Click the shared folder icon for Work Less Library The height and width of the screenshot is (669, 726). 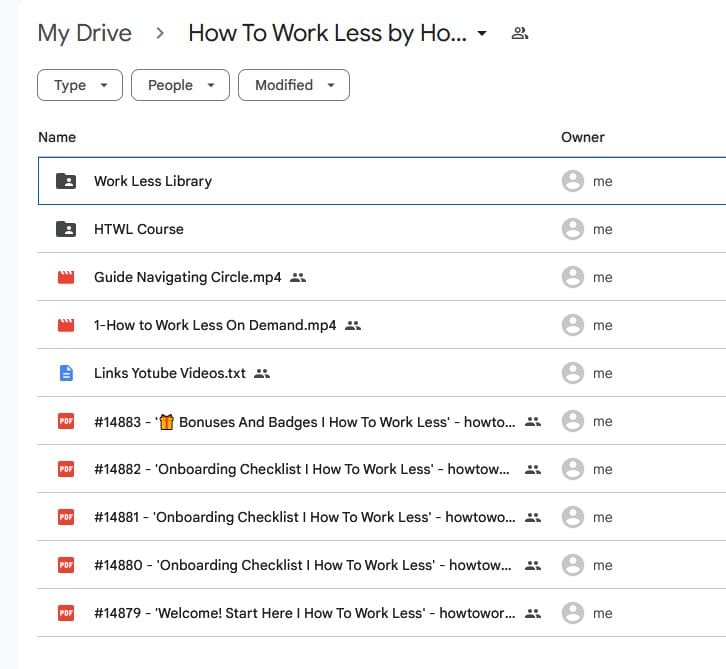[x=66, y=181]
